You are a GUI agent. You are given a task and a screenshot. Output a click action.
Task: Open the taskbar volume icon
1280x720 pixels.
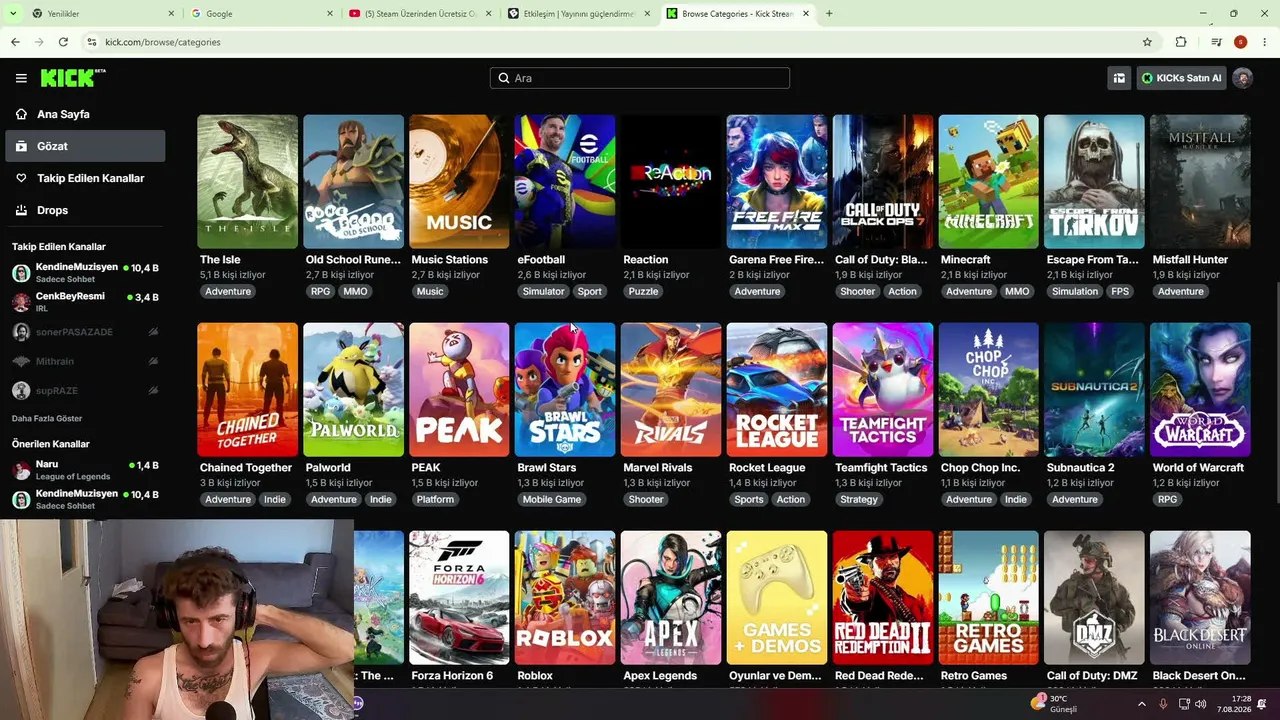point(1201,704)
